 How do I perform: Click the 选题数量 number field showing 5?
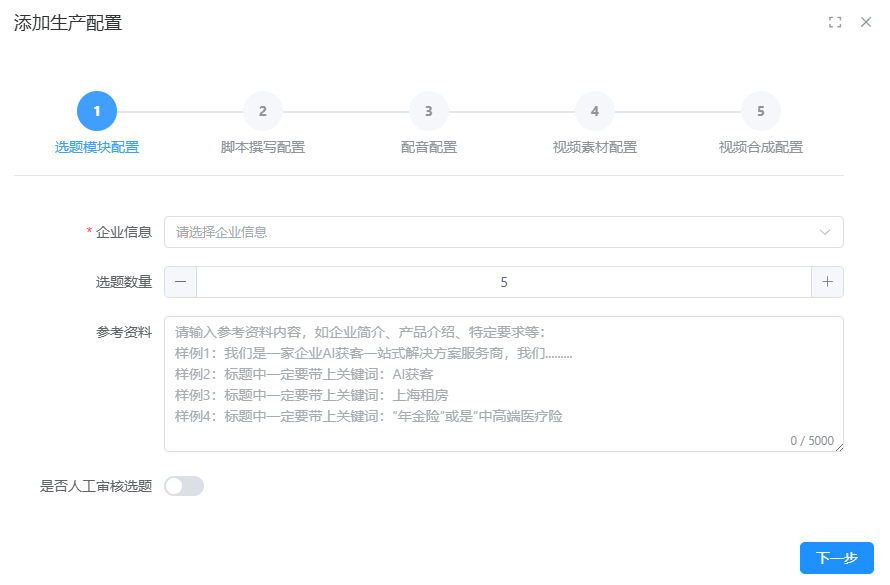pos(503,282)
